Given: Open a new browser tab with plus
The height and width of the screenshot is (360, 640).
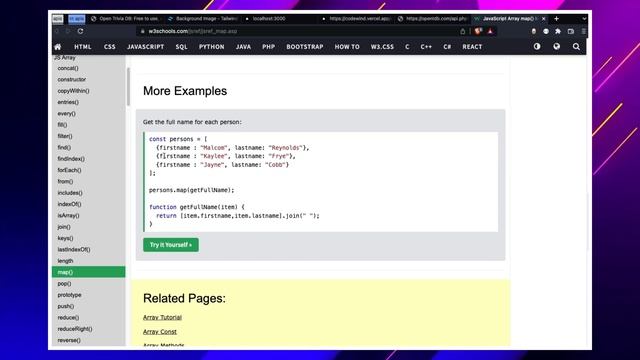Looking at the screenshot, I should [556, 19].
